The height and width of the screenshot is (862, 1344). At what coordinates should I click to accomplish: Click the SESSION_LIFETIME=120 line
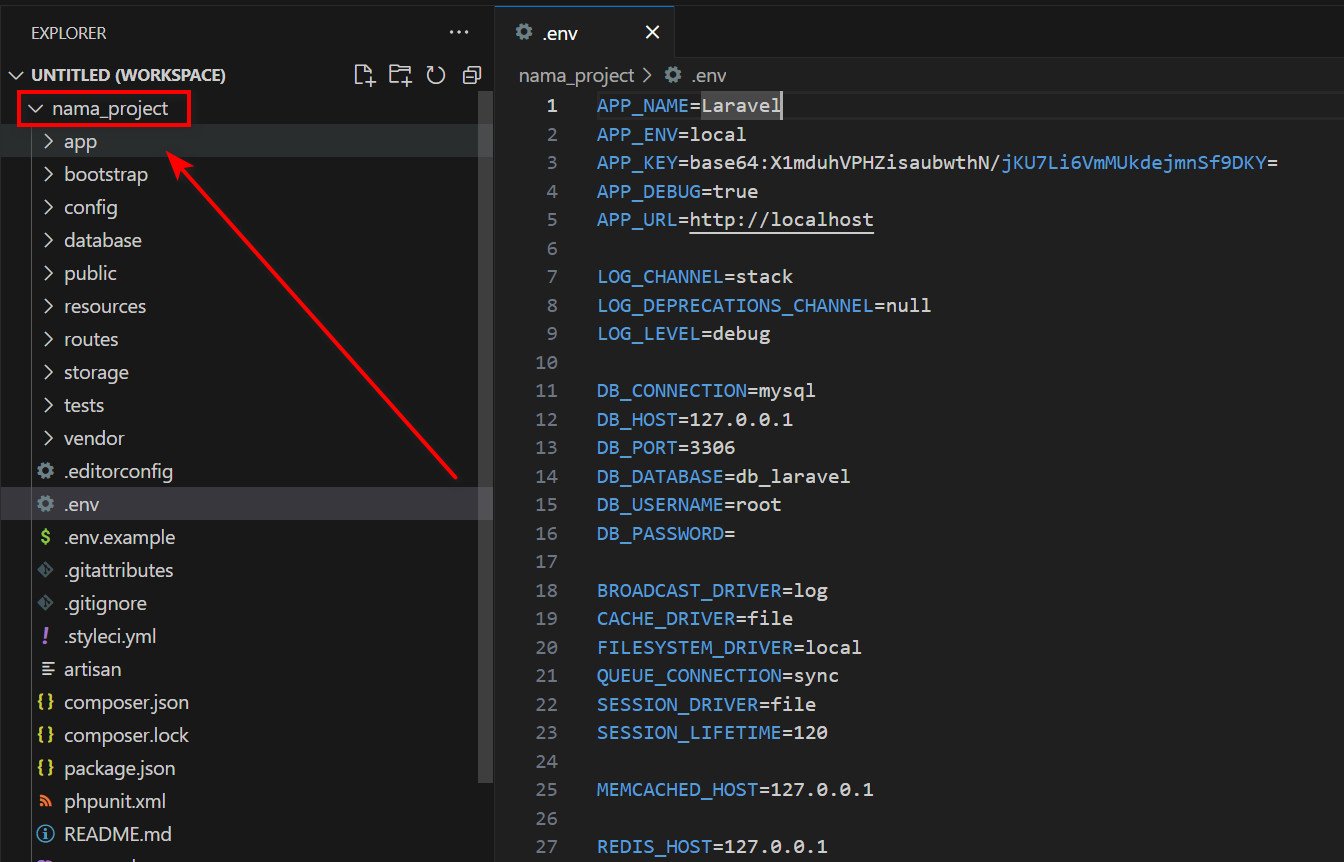click(712, 733)
